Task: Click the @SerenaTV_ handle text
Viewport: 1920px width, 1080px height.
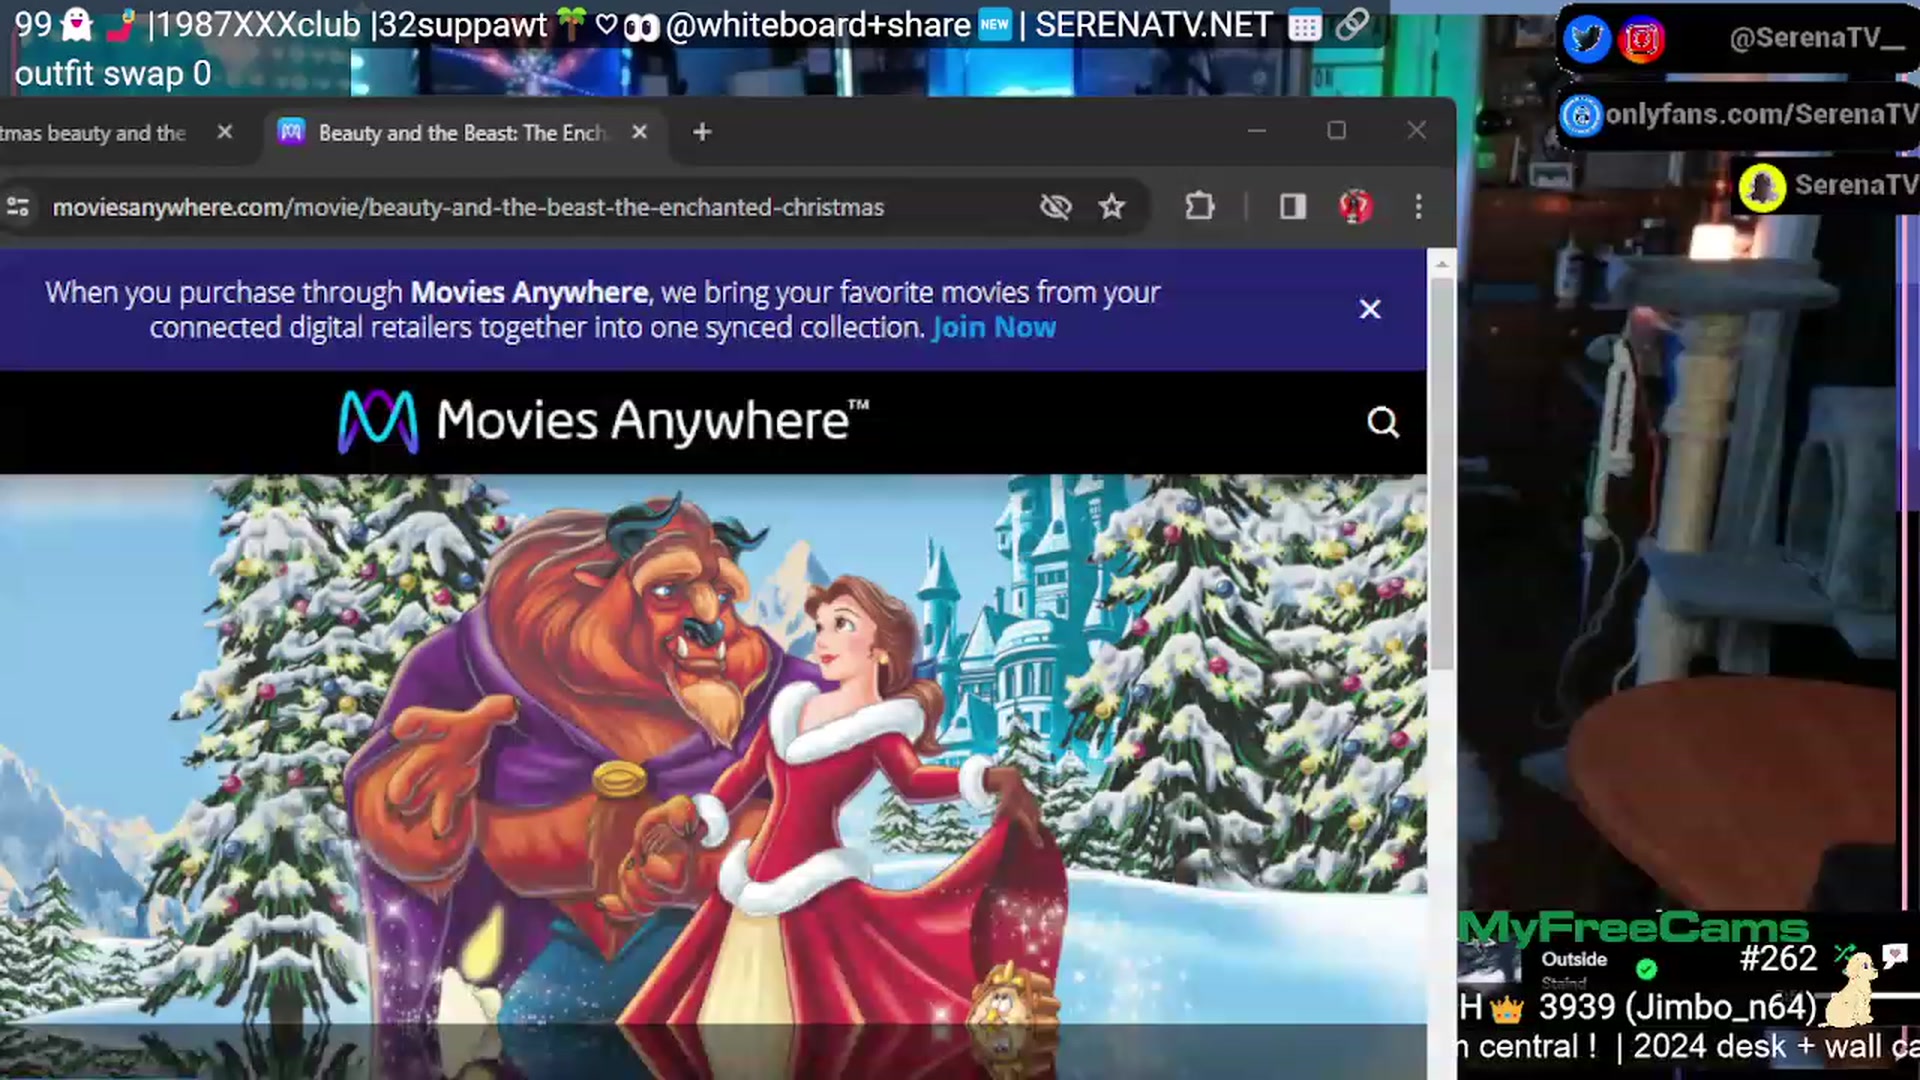Action: [x=1817, y=38]
